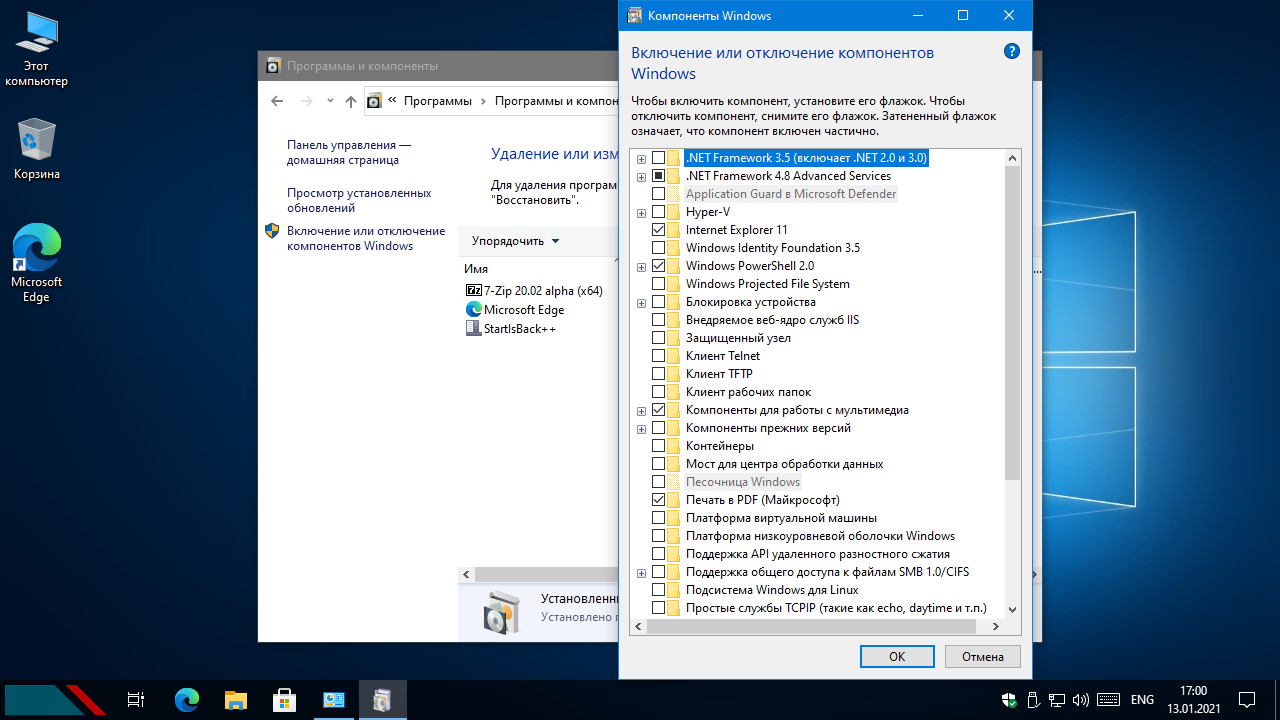Open the Упорядочить dropdown

pos(516,241)
